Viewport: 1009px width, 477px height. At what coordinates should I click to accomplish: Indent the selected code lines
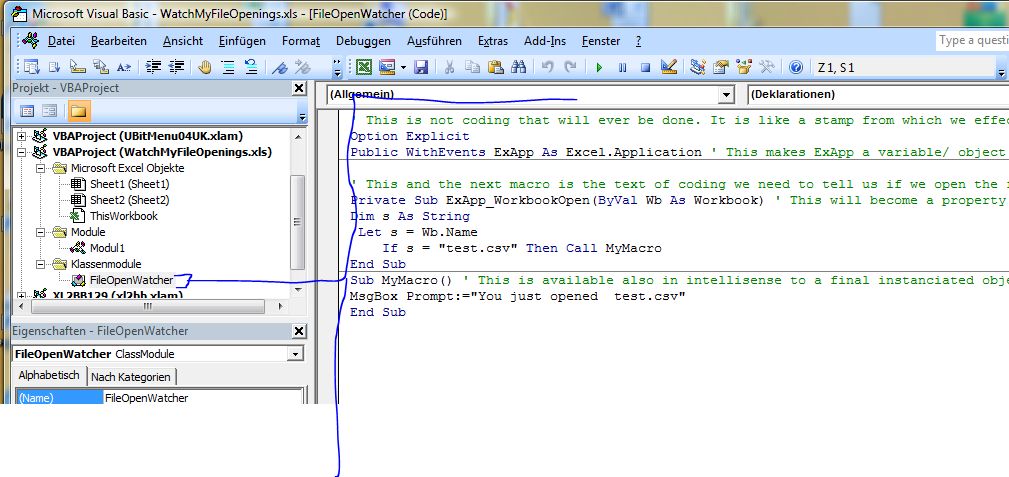(x=153, y=67)
